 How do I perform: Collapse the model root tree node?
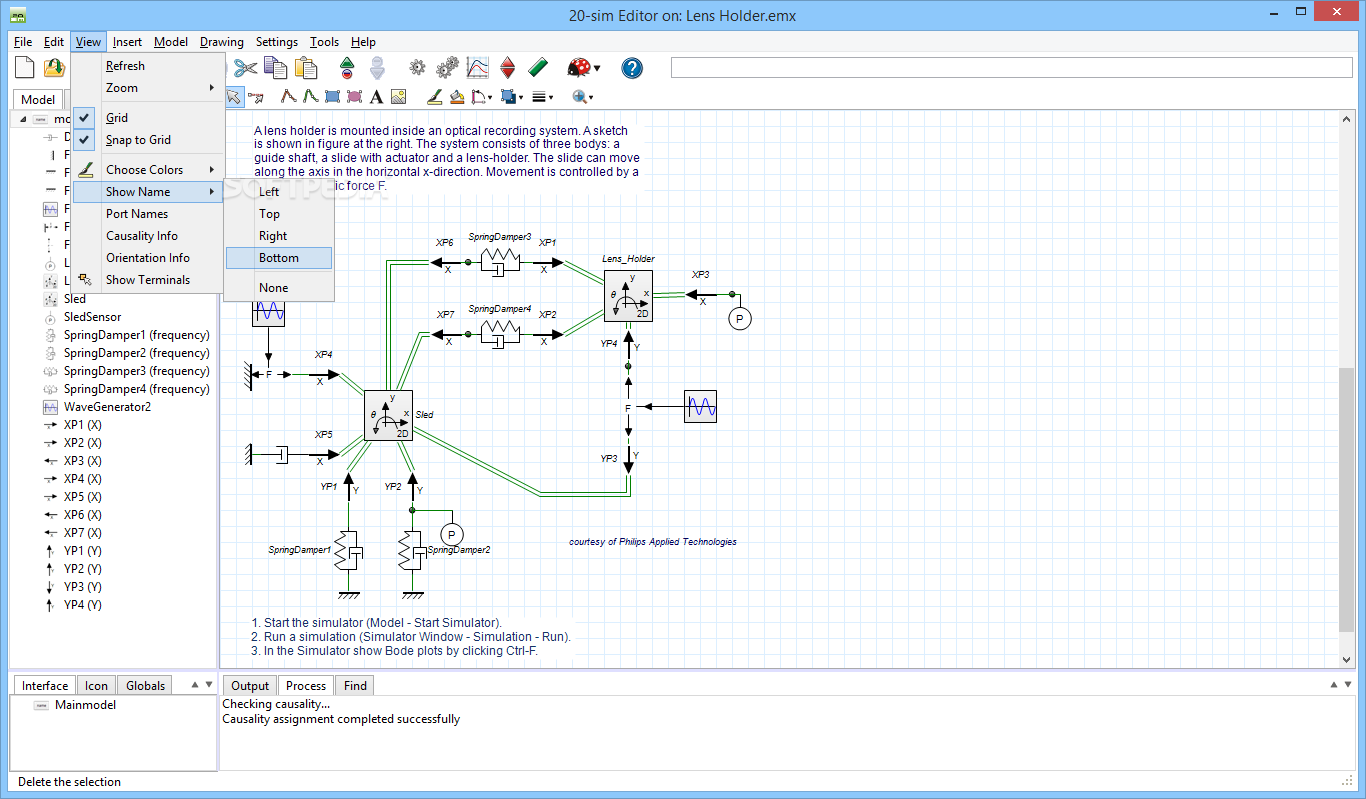coord(23,119)
